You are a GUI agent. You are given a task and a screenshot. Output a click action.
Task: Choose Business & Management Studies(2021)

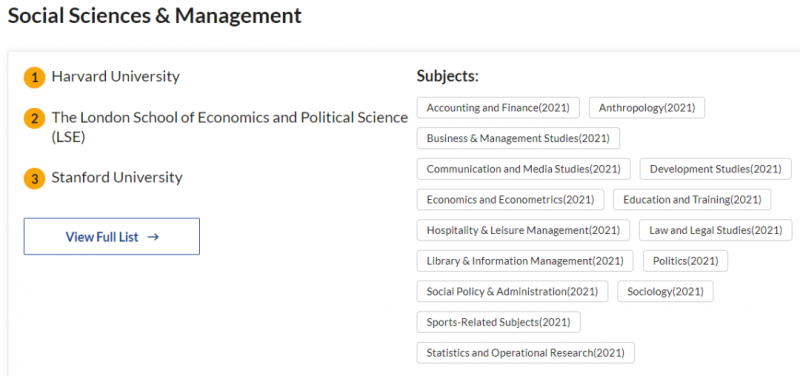(518, 138)
